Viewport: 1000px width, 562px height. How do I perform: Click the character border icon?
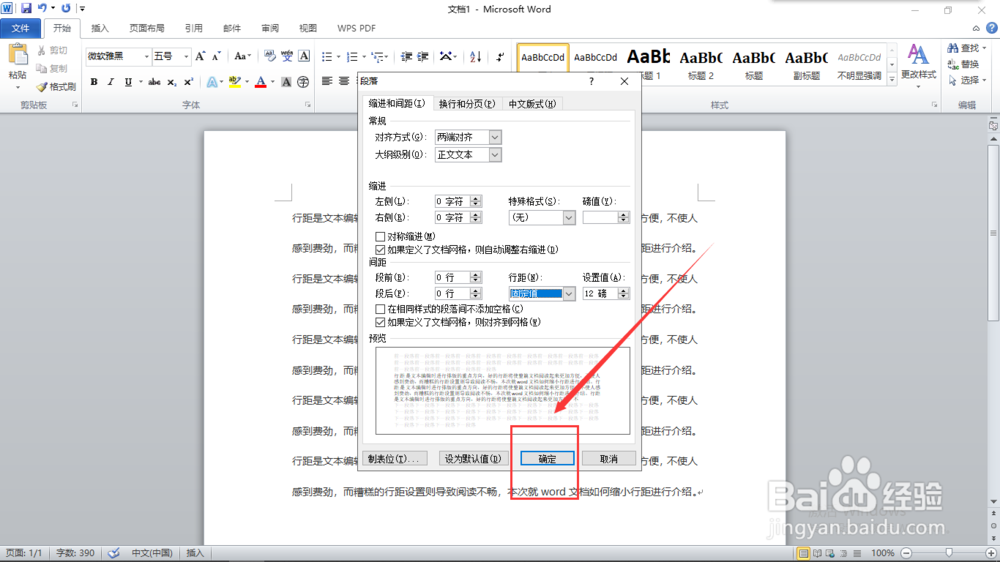[304, 56]
